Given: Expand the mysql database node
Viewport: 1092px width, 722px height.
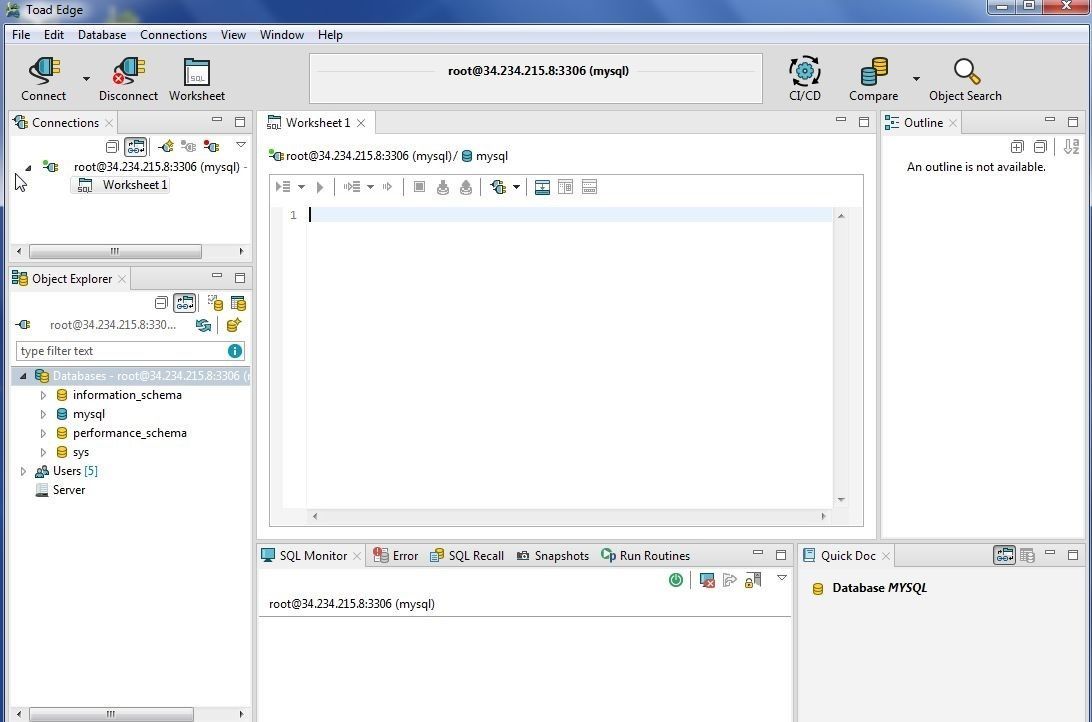Looking at the screenshot, I should [x=43, y=414].
